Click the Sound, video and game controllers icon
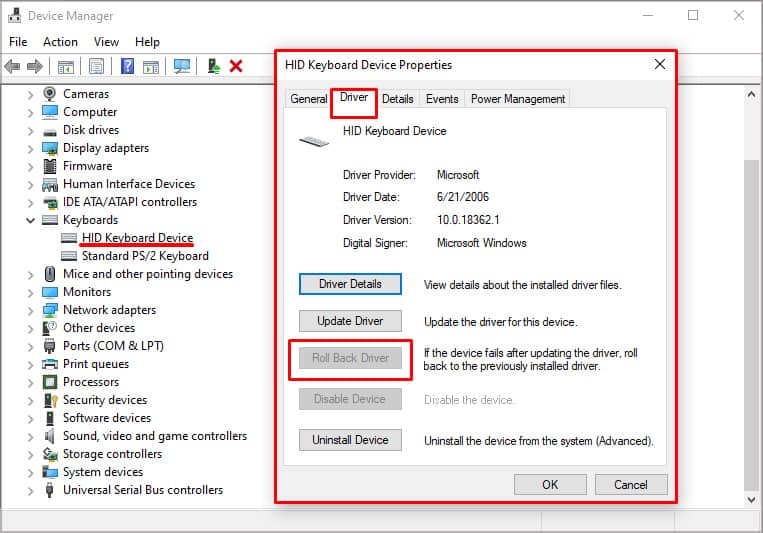Viewport: 763px width, 533px height. pos(49,436)
